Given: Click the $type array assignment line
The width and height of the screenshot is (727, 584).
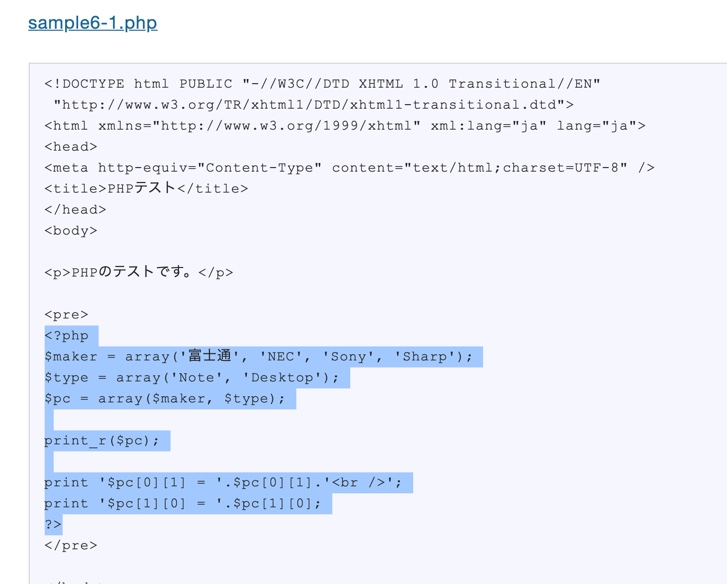Looking at the screenshot, I should [x=191, y=377].
